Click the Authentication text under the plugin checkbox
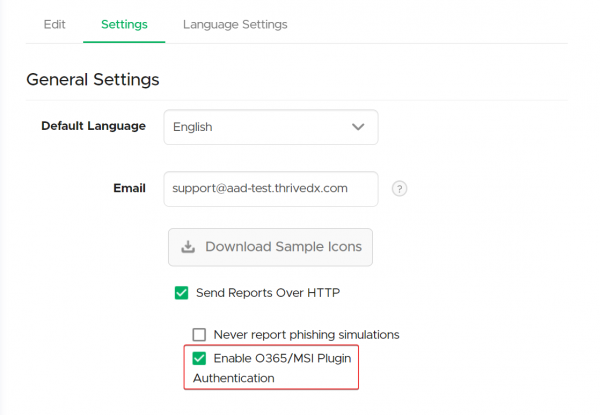This screenshot has width=600, height=415. pos(234,378)
